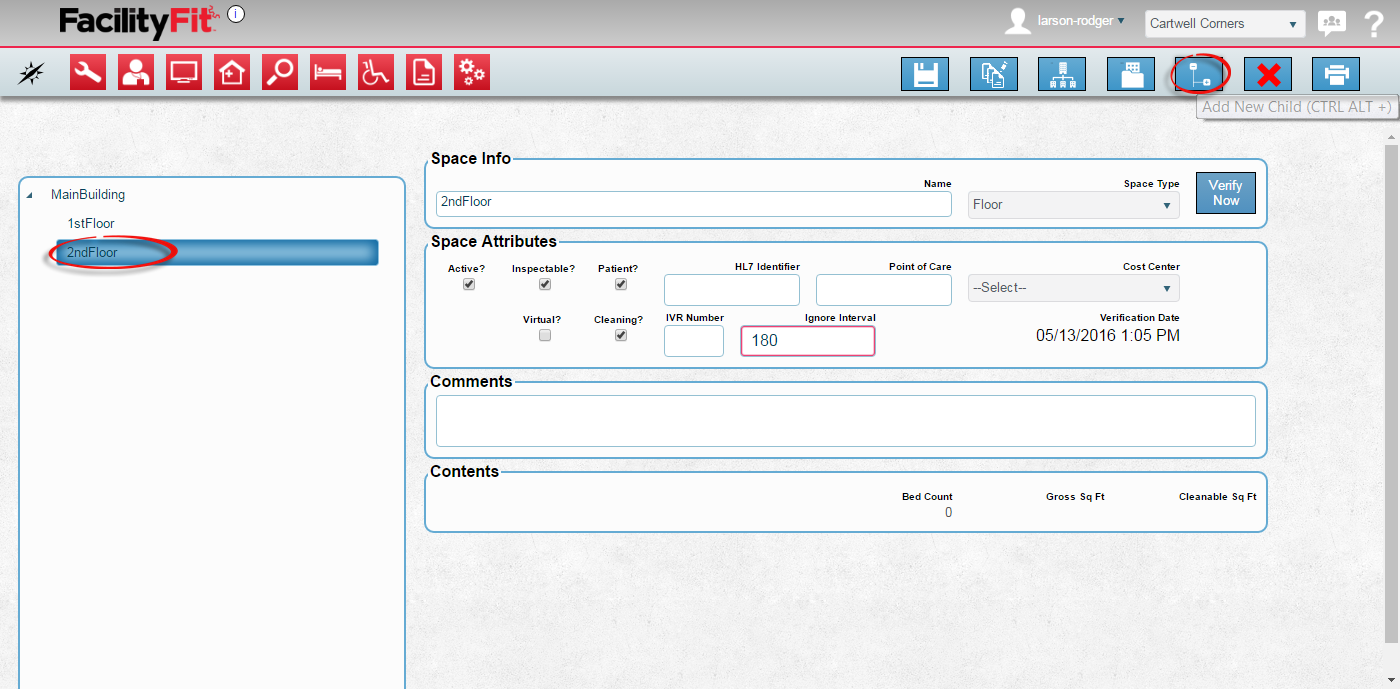Click the wheelchair transport icon
Viewport: 1400px width, 689px height.
click(x=376, y=73)
